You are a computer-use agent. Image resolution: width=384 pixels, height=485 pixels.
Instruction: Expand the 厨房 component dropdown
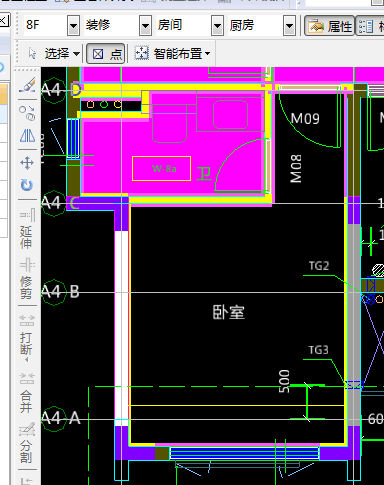[289, 25]
